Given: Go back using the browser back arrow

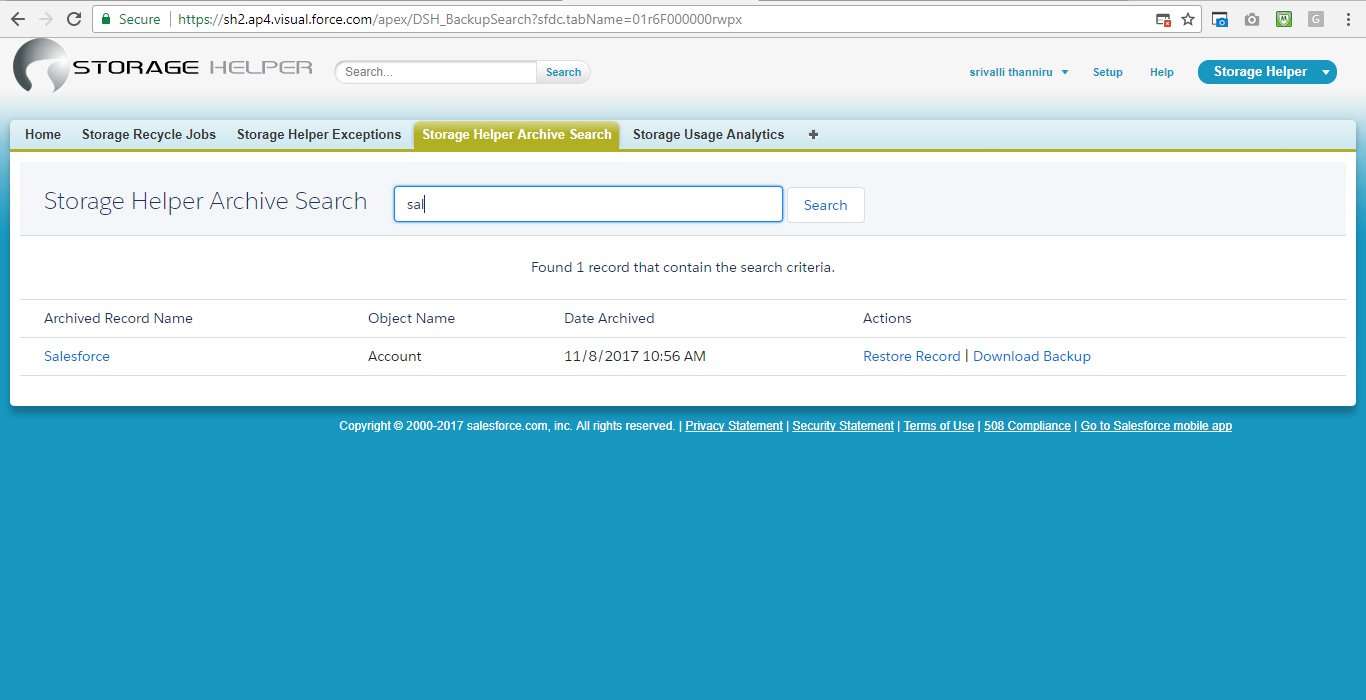Looking at the screenshot, I should tap(18, 19).
